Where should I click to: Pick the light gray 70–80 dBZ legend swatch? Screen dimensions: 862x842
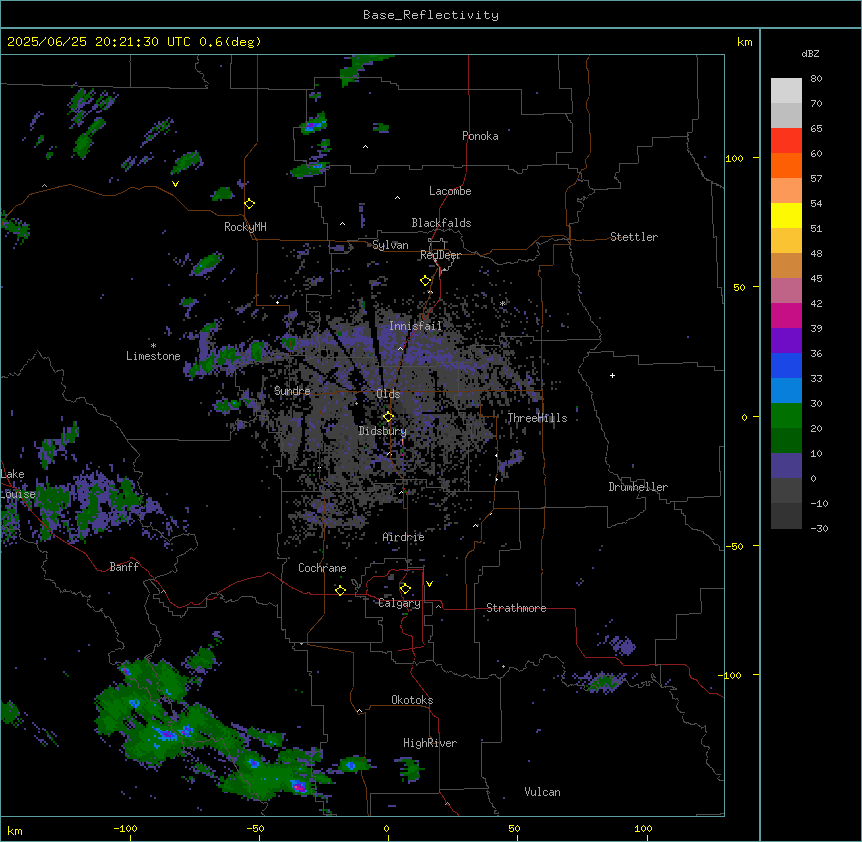(786, 91)
